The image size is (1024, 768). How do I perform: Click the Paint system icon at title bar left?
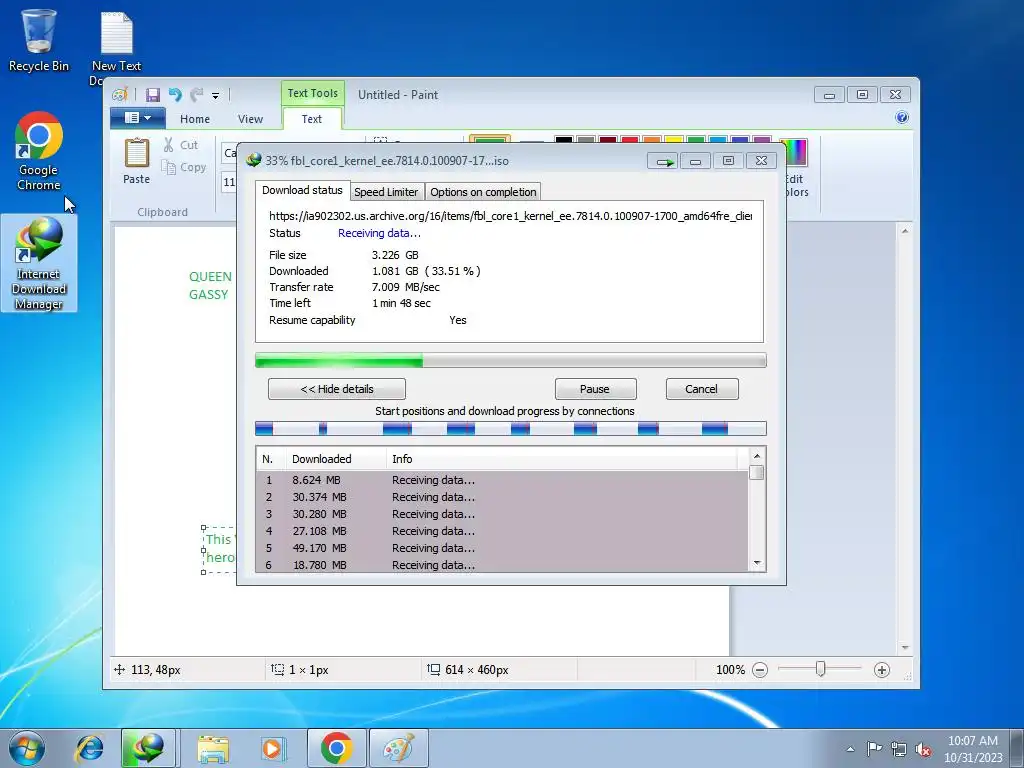[120, 95]
